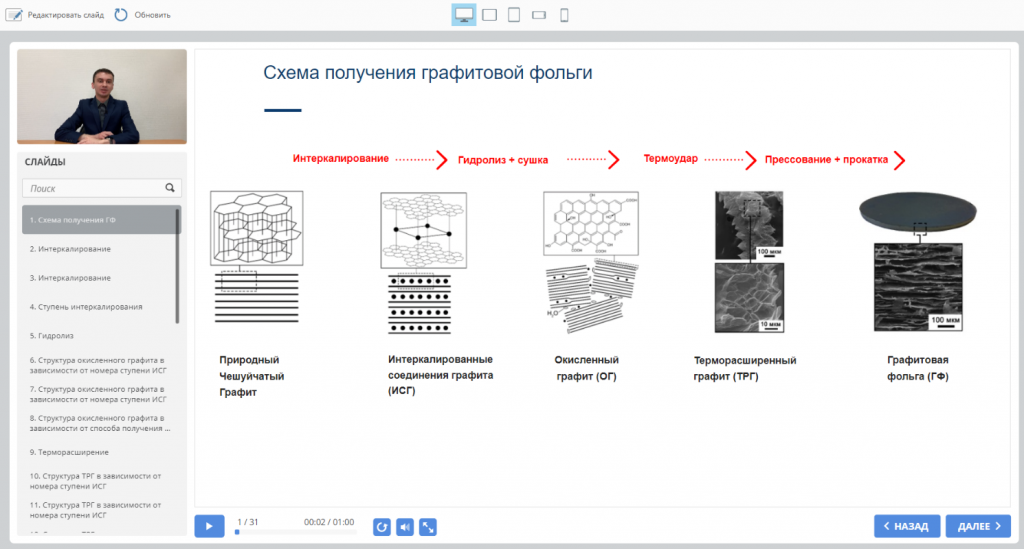Open Редактировать слайд link
The height and width of the screenshot is (549, 1024).
click(65, 15)
